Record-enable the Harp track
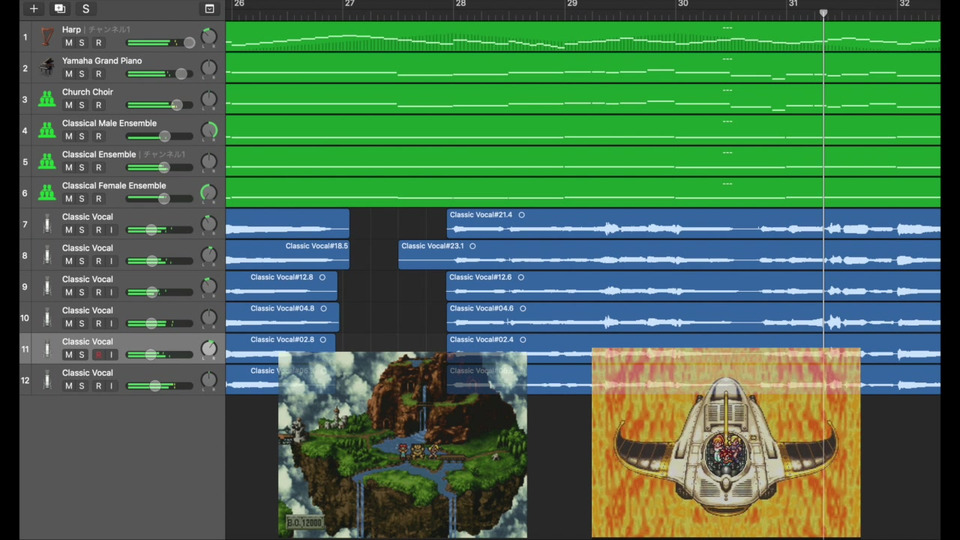Viewport: 960px width, 540px height. pyautogui.click(x=99, y=43)
